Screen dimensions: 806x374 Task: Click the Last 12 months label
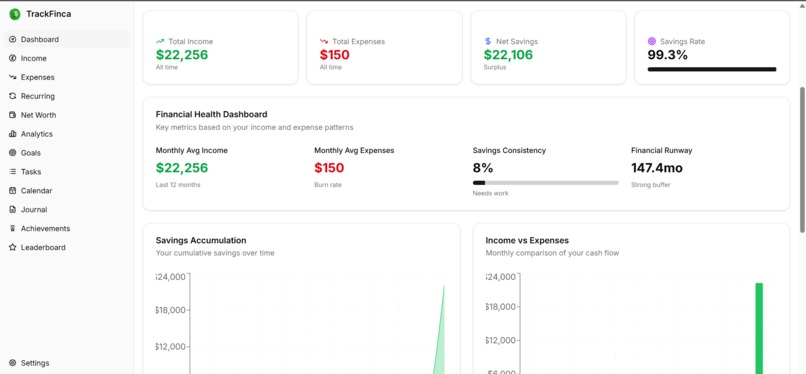(178, 184)
